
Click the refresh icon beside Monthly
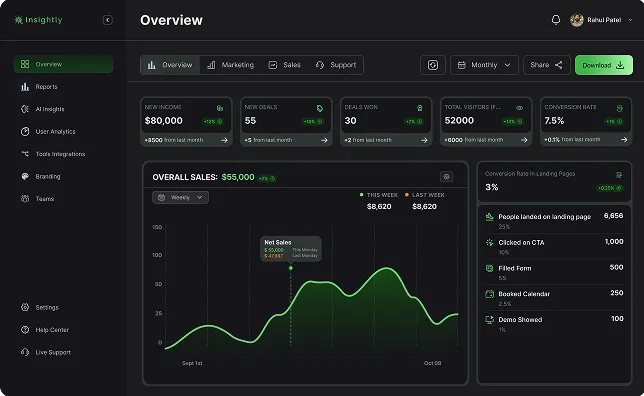433,65
